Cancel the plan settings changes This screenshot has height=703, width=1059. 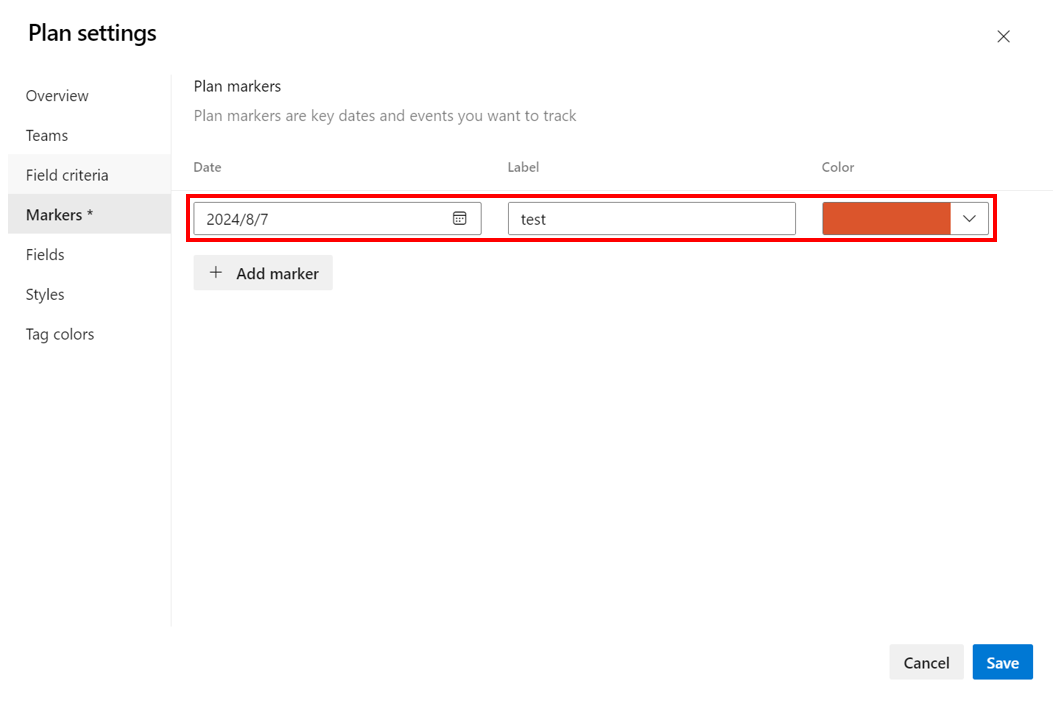click(x=926, y=662)
